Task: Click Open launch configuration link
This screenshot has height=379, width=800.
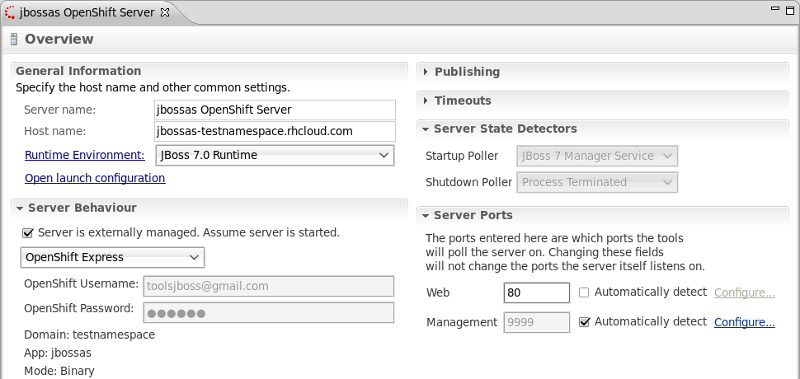Action: pos(95,178)
